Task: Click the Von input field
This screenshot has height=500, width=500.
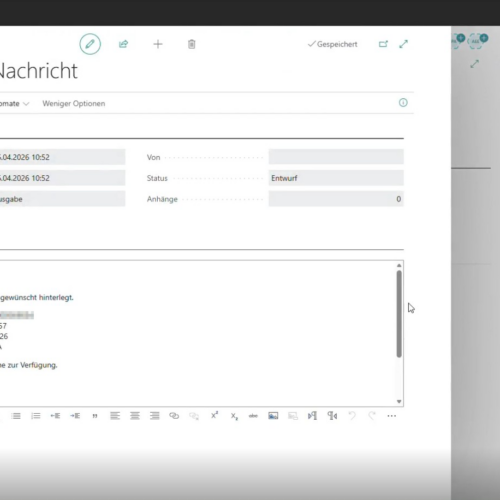Action: tap(336, 157)
